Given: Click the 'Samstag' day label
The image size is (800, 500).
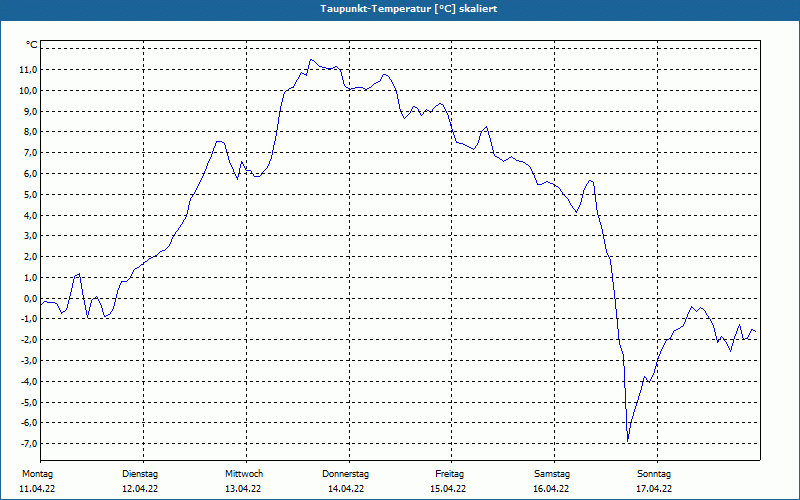Looking at the screenshot, I should click(552, 474).
